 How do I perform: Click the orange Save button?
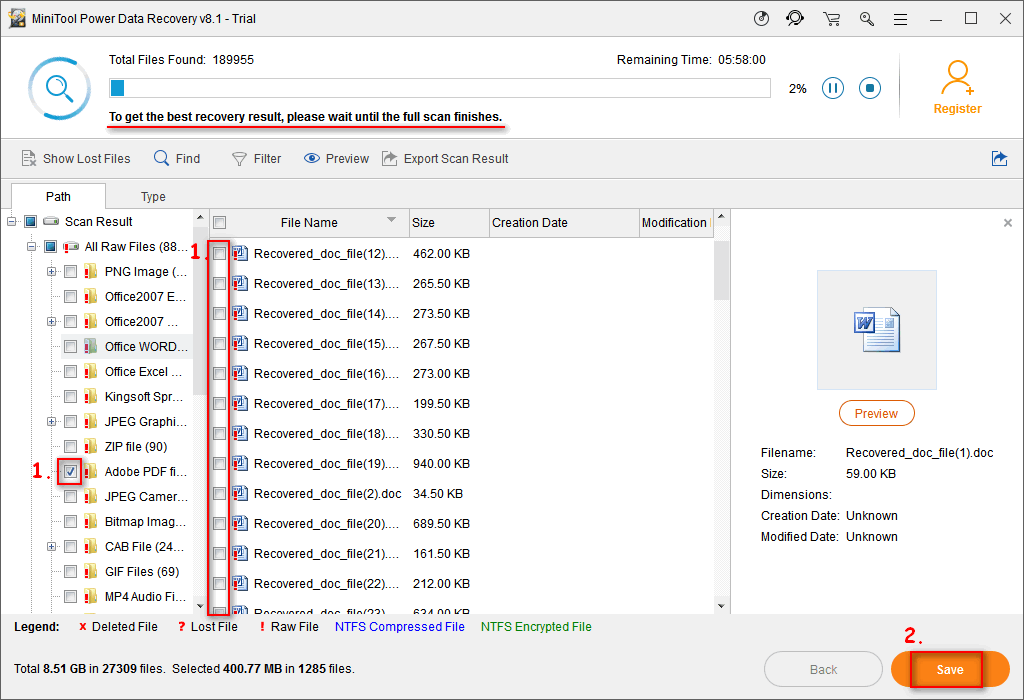(950, 669)
